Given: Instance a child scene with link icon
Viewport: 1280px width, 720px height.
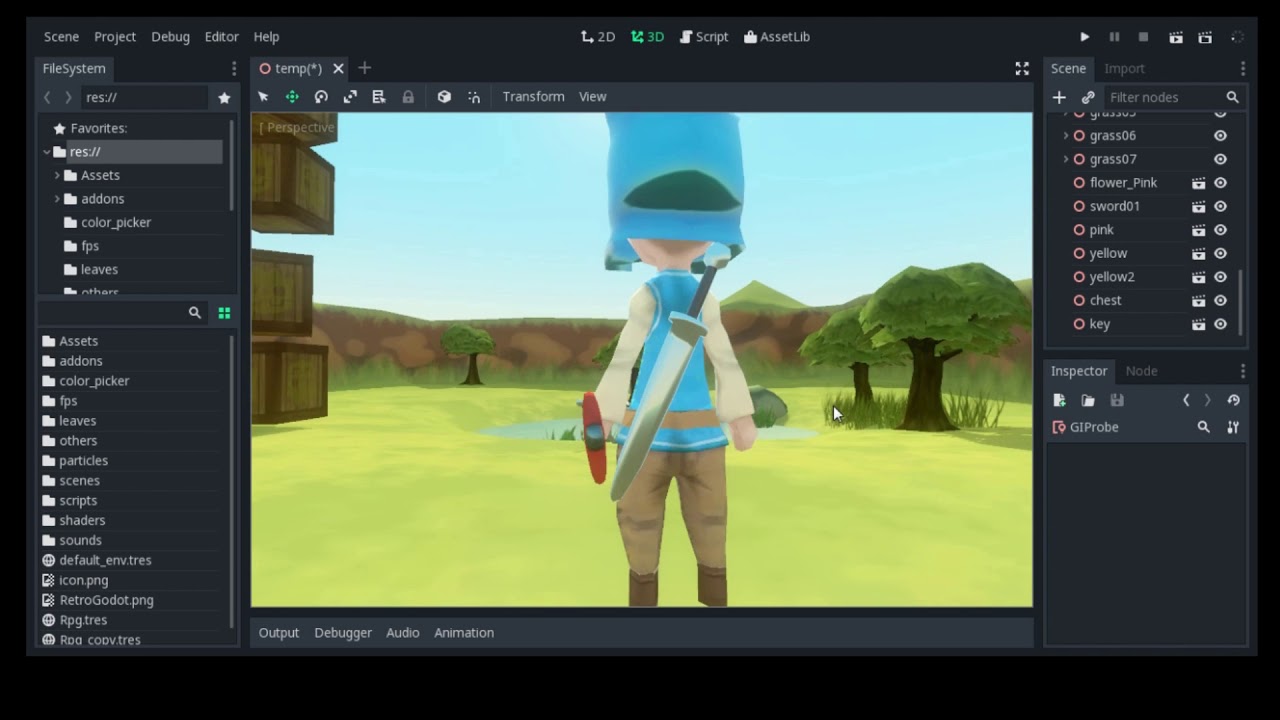Looking at the screenshot, I should pyautogui.click(x=1088, y=97).
